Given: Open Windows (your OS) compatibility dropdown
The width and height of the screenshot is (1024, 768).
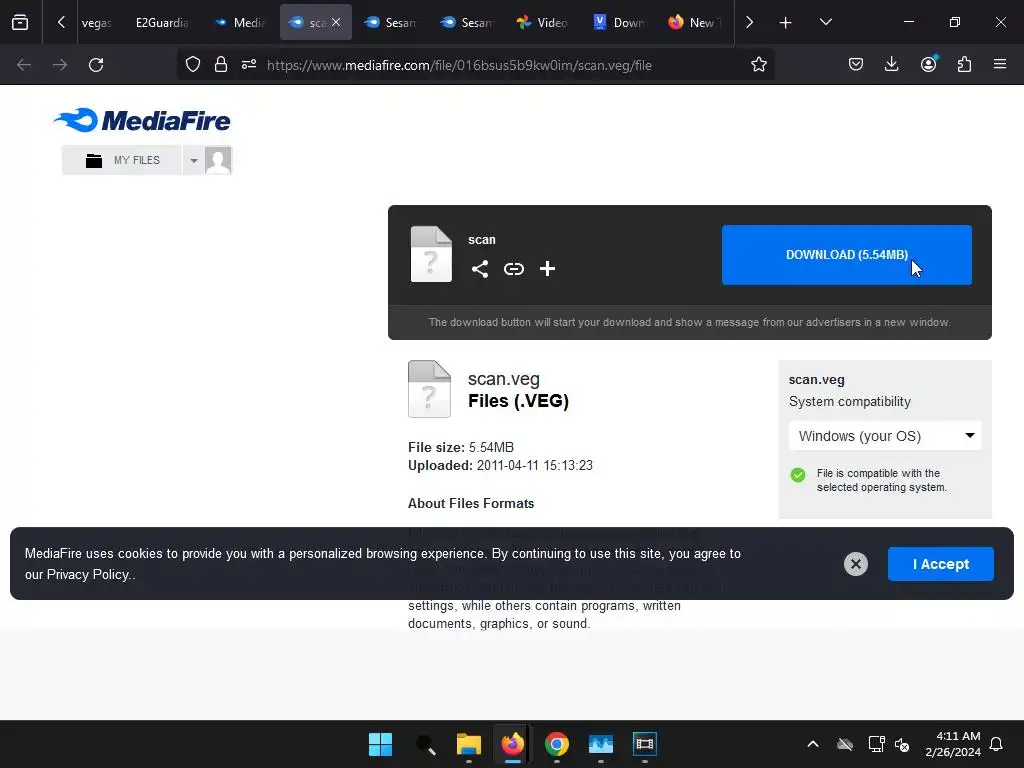Looking at the screenshot, I should tap(885, 436).
